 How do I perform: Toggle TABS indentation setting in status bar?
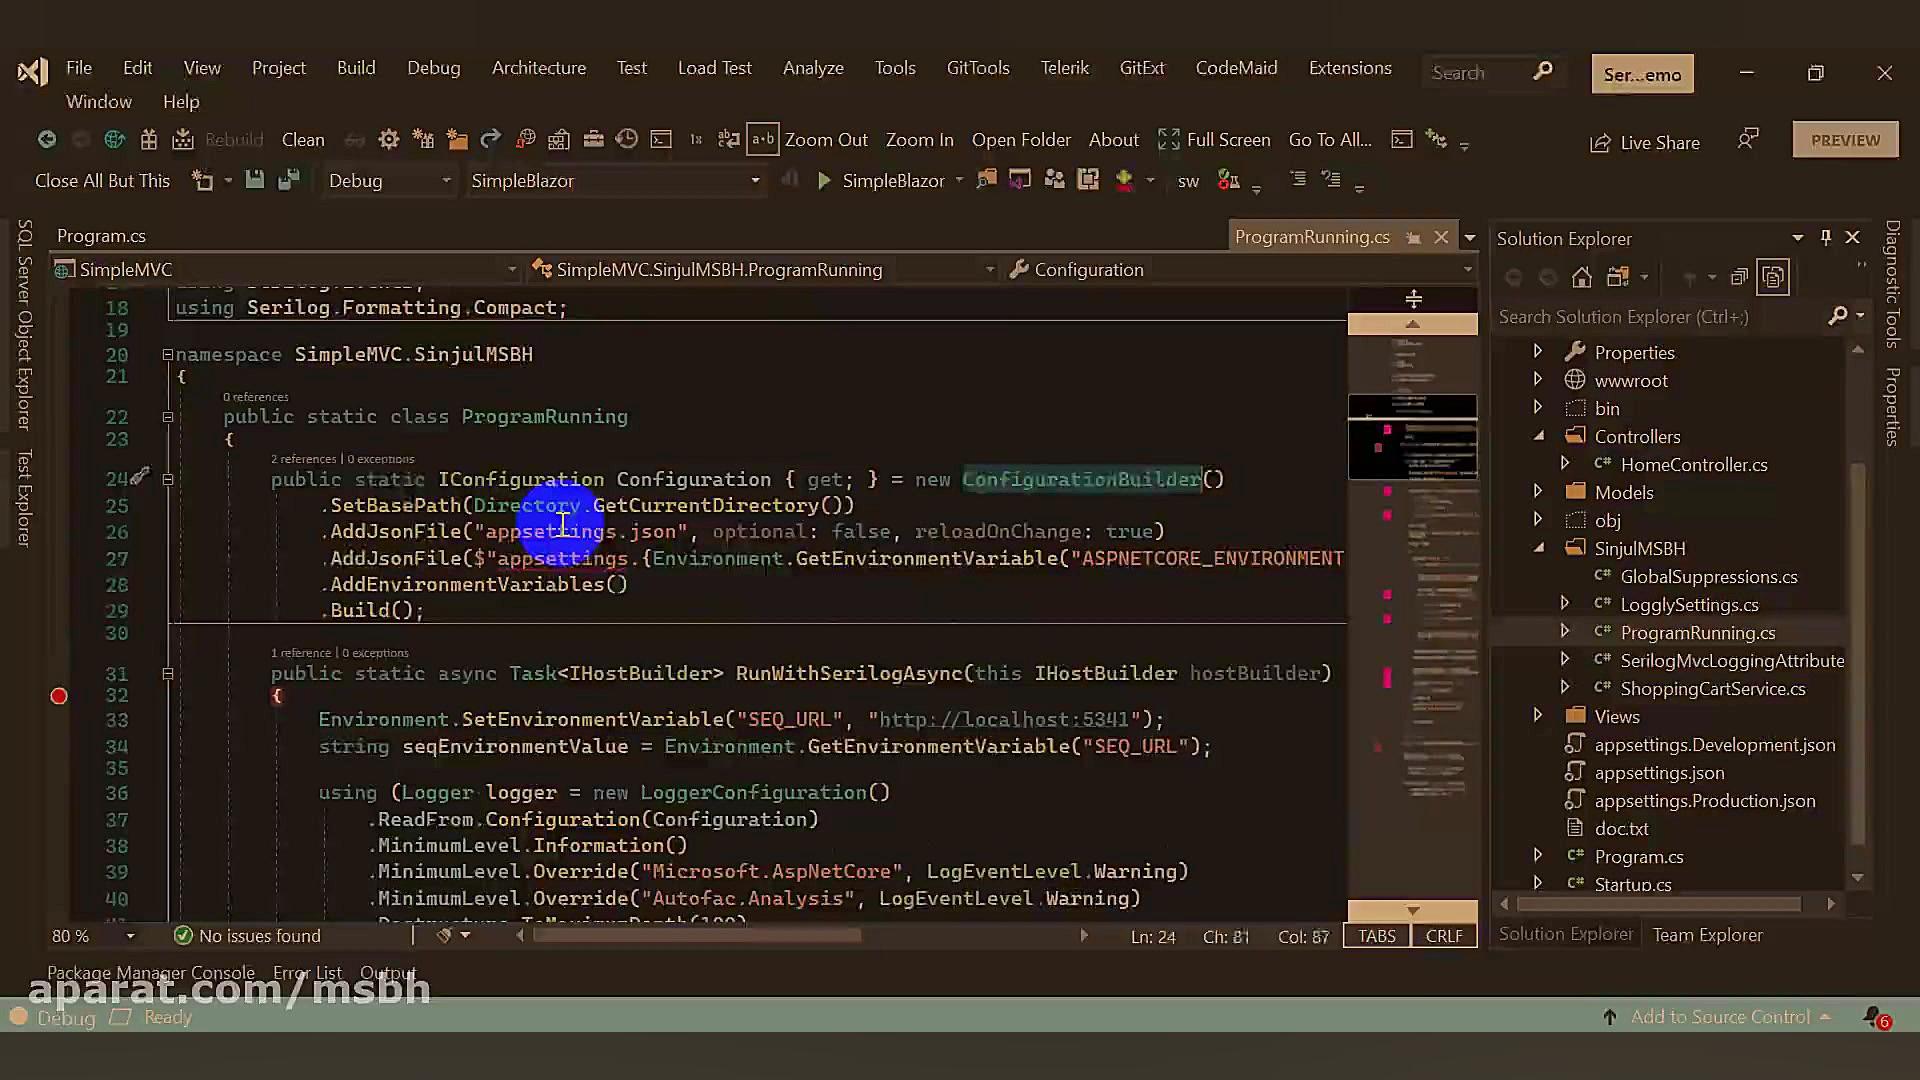click(x=1376, y=936)
